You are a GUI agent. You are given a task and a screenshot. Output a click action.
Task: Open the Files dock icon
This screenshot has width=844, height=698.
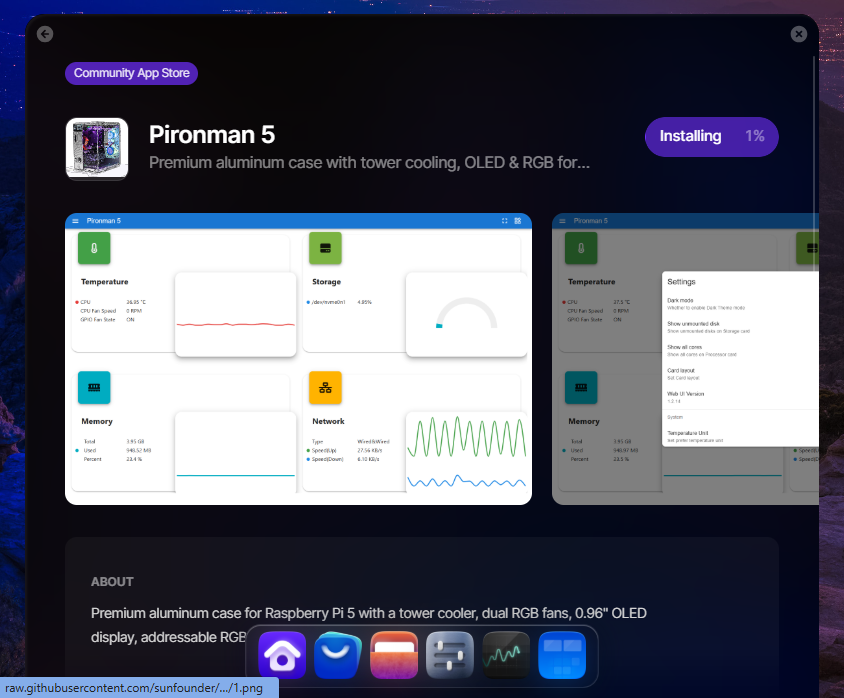pyautogui.click(x=394, y=655)
